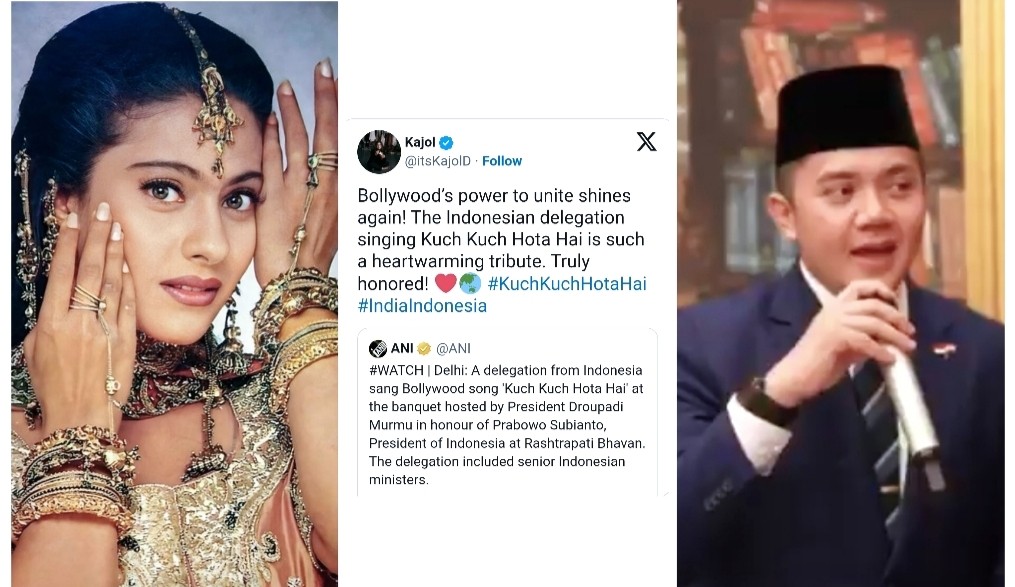The height and width of the screenshot is (587, 1015).
Task: Open the photo of the woman in bridal jewelry
Action: (x=174, y=294)
